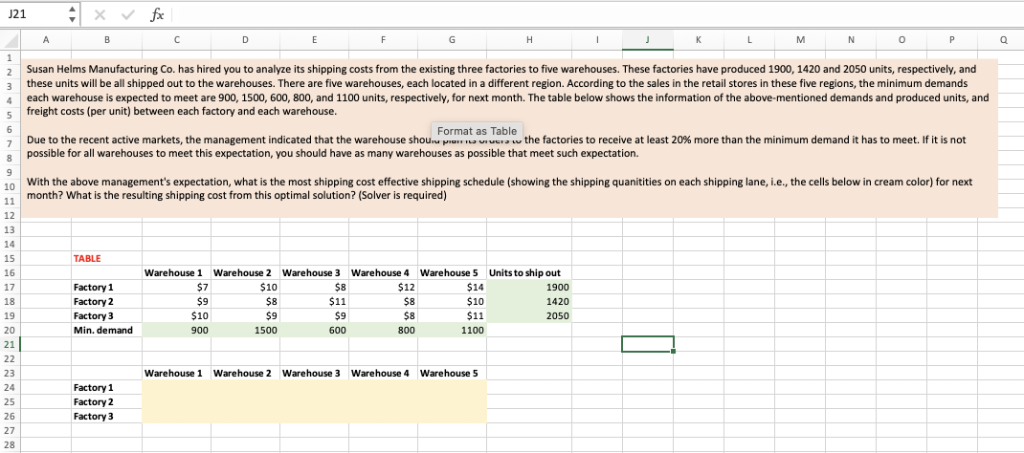
Task: Select column C header
Action: coord(176,40)
